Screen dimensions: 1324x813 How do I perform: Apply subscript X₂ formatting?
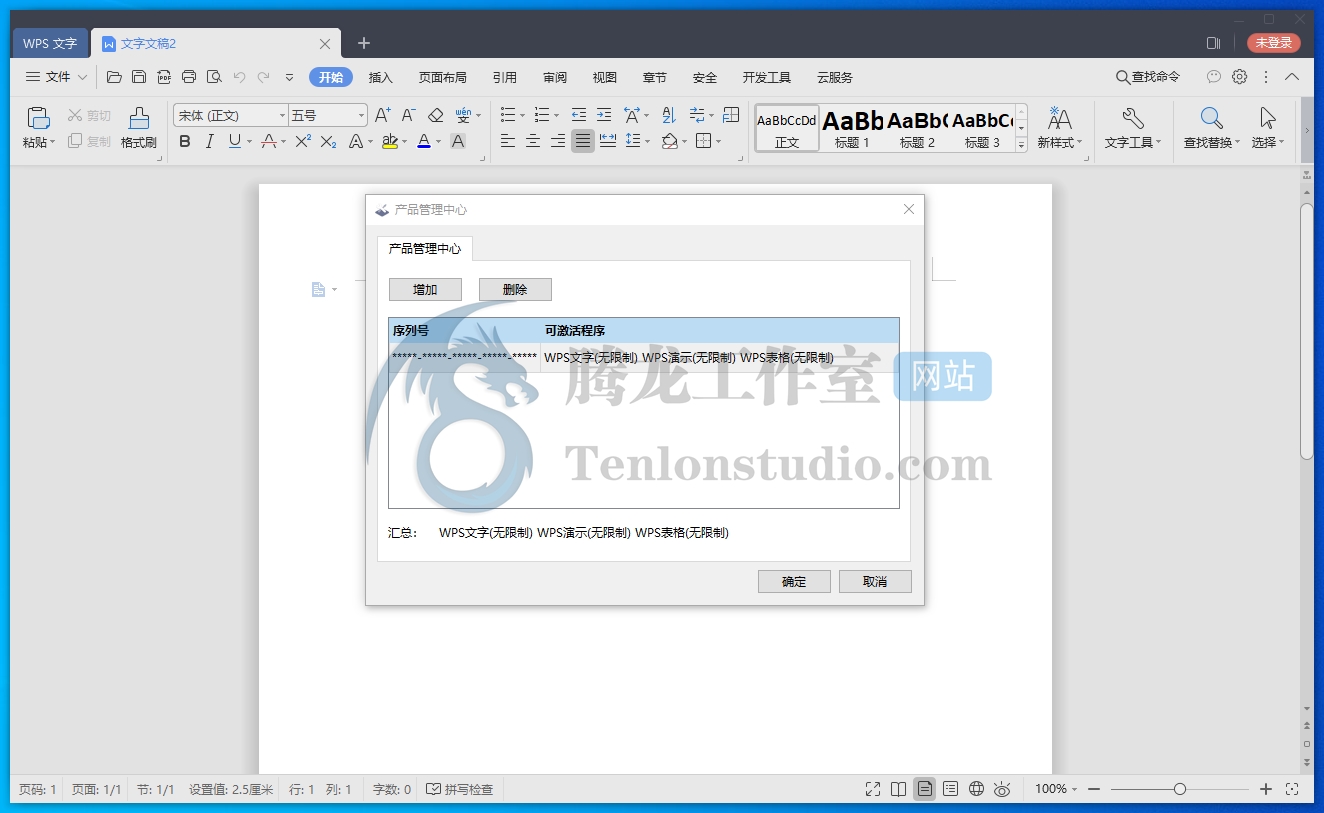point(328,141)
